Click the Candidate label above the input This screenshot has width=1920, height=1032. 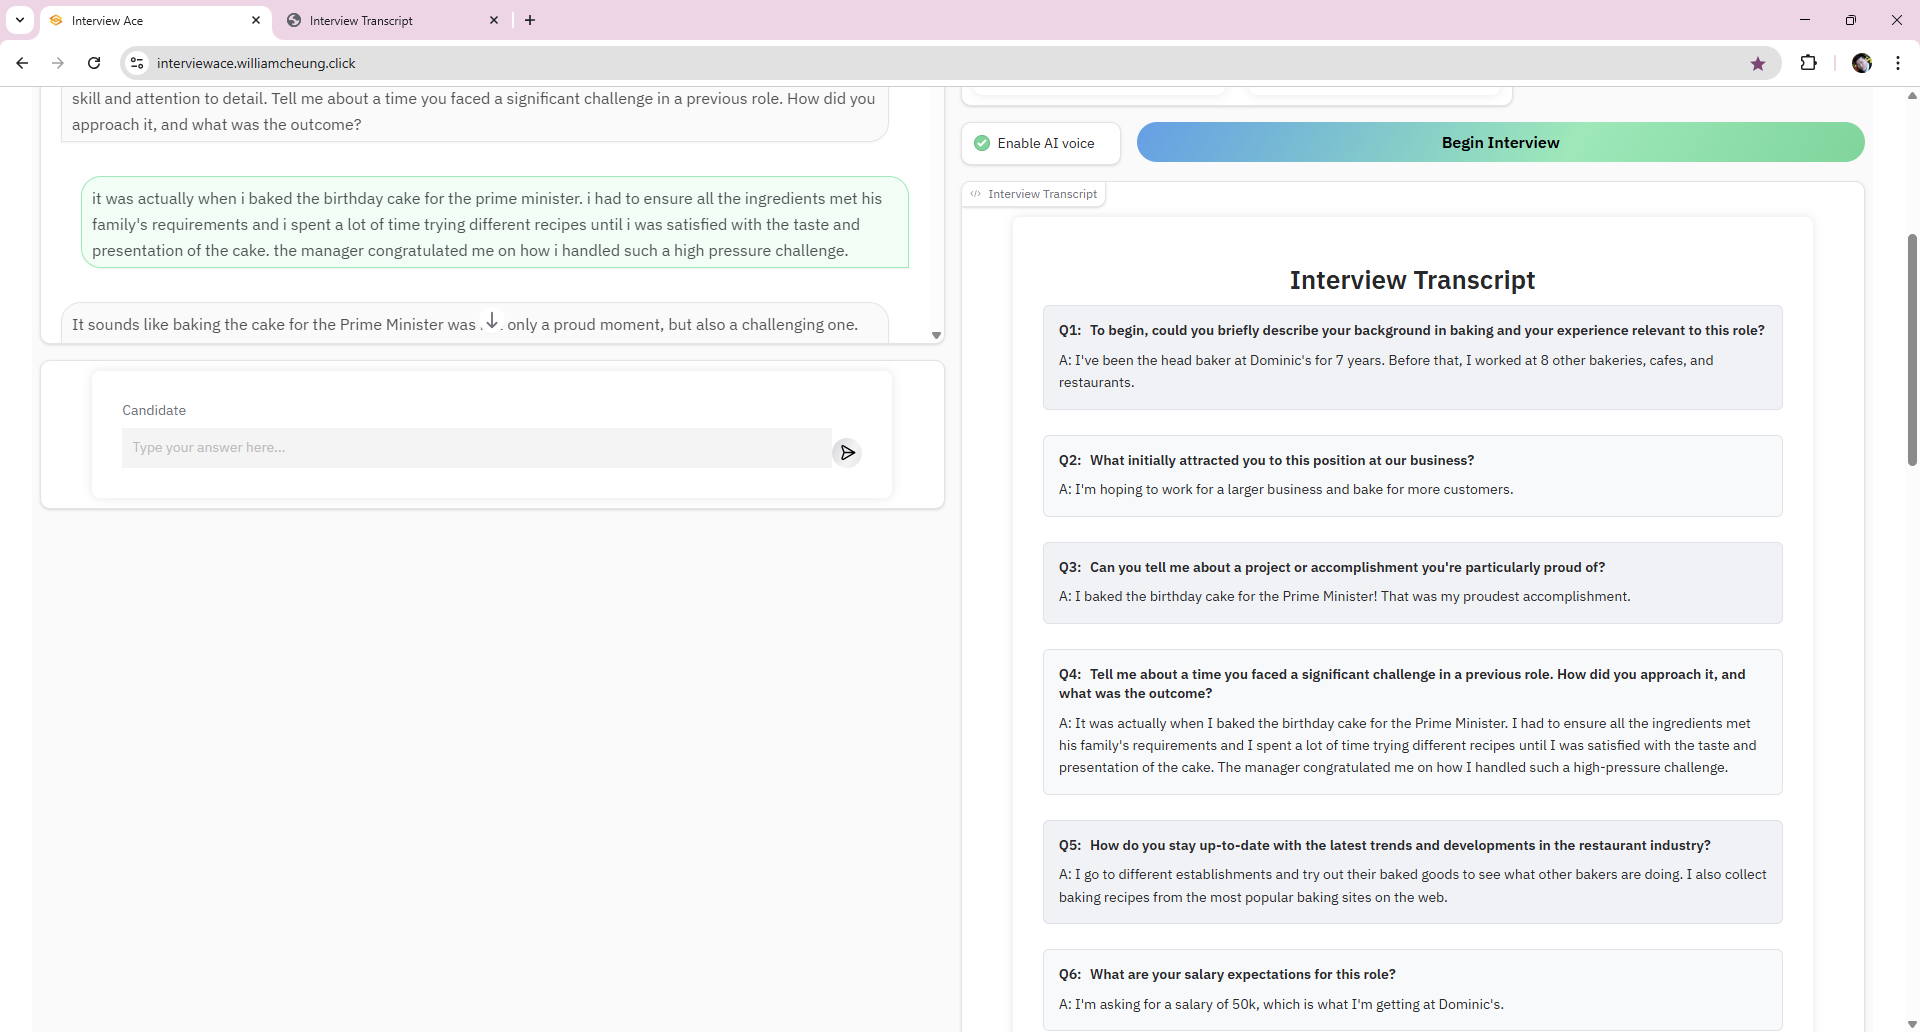(154, 410)
